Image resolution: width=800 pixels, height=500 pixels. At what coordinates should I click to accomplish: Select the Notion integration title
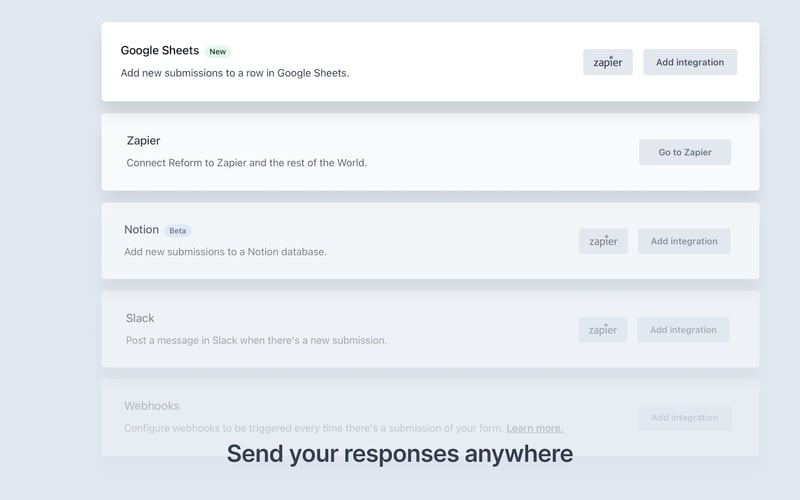click(x=141, y=230)
